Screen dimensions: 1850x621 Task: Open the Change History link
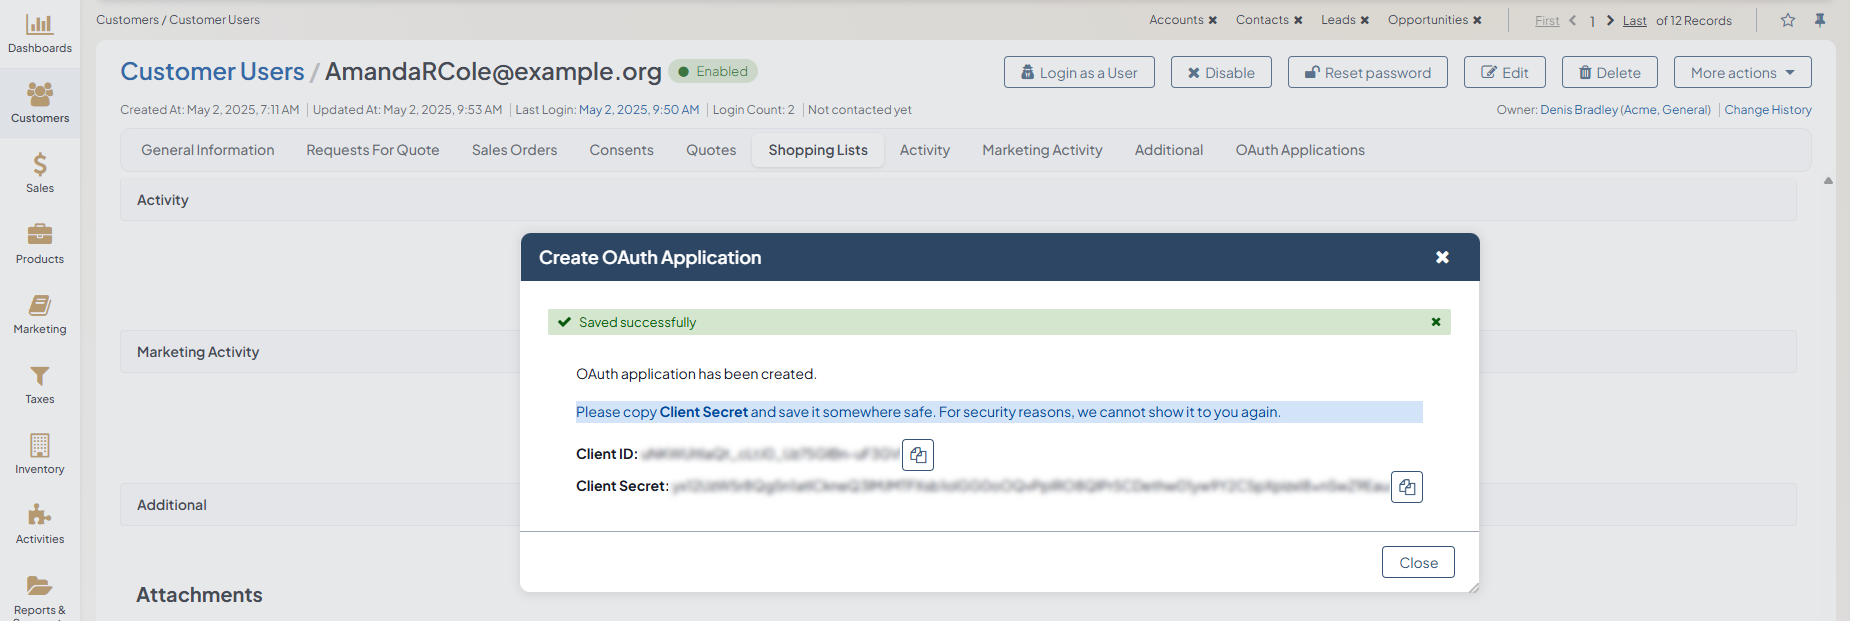pos(1767,110)
